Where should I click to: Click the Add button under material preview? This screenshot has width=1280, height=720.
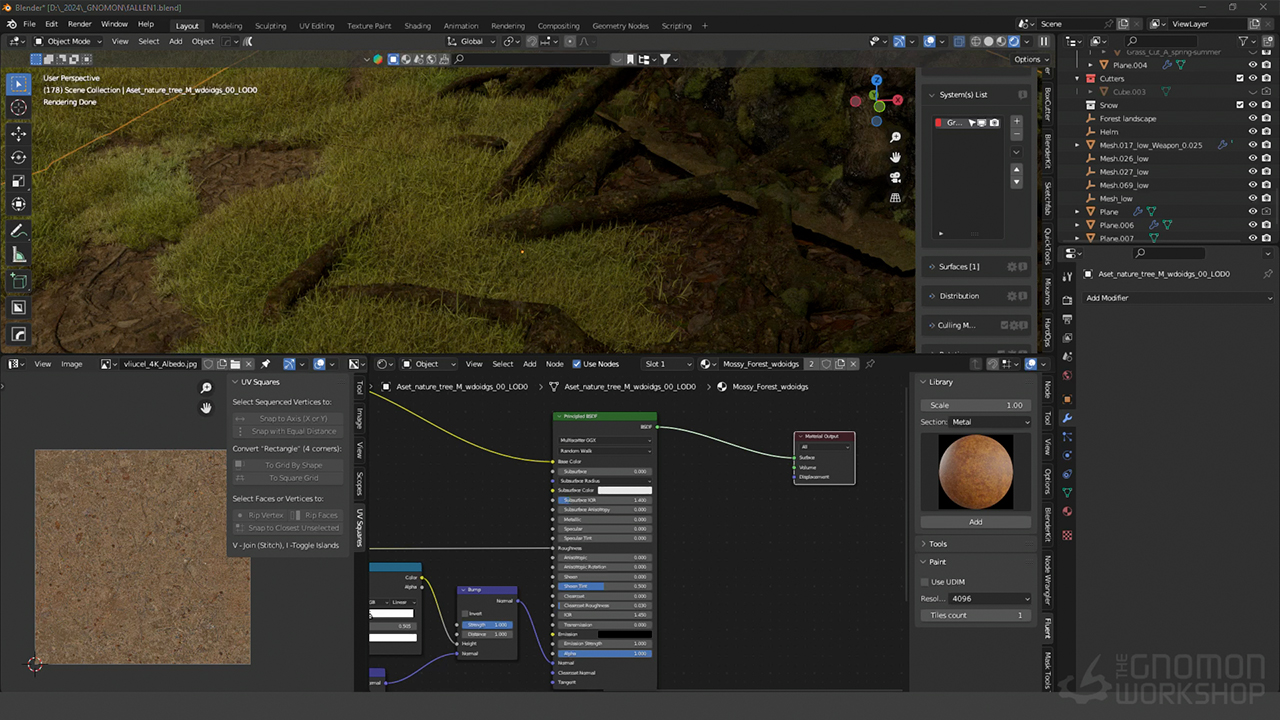pyautogui.click(x=975, y=521)
